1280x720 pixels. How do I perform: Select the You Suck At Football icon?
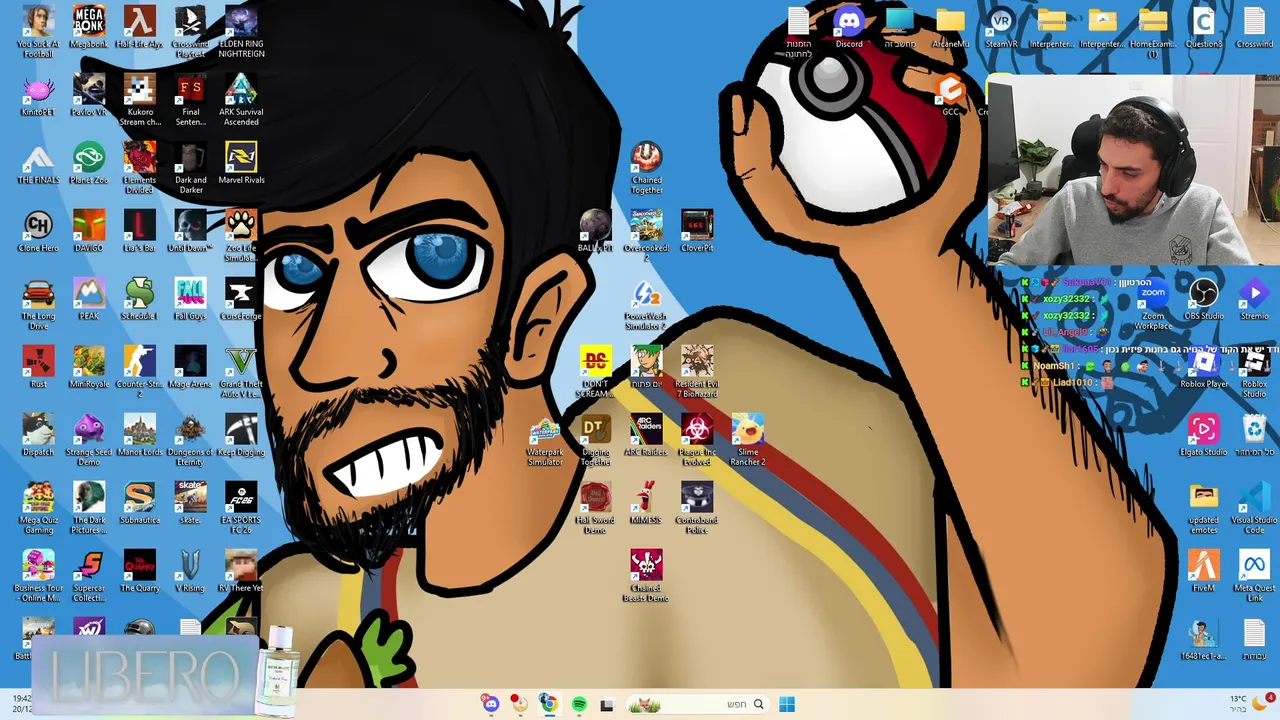(x=38, y=32)
